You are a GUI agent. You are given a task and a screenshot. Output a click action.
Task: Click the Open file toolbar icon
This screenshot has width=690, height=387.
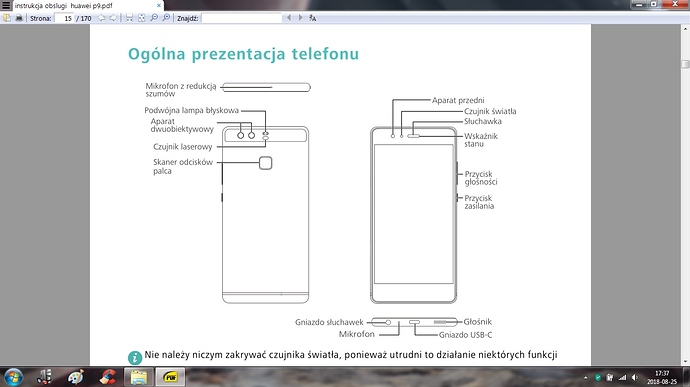tap(7, 18)
